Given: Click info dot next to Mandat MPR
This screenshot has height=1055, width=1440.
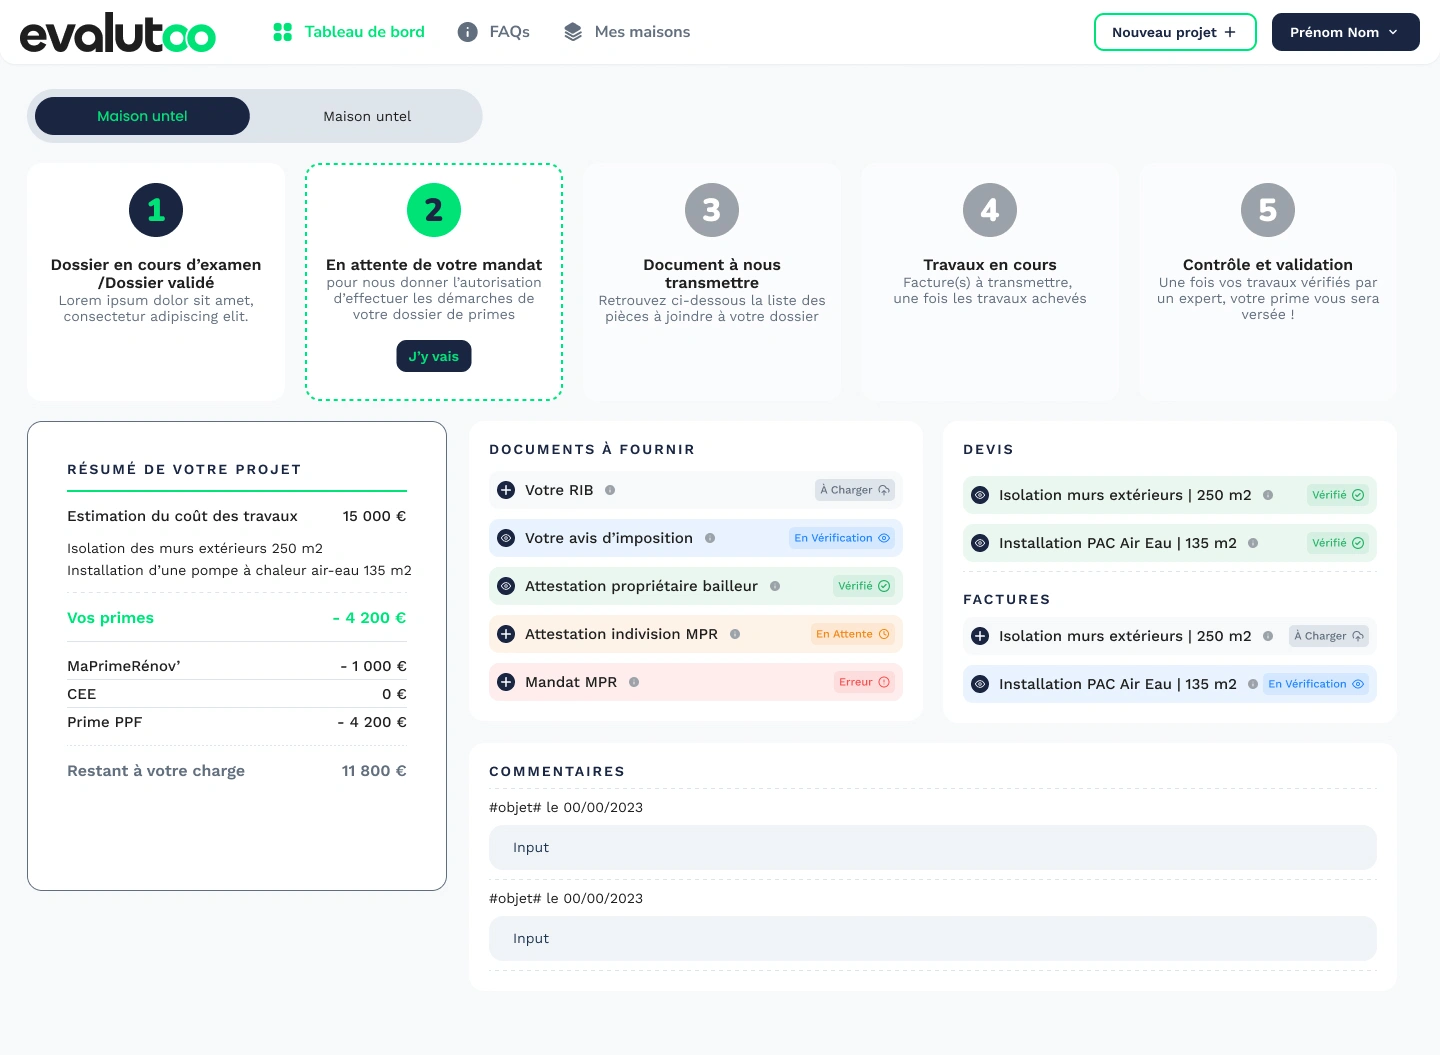Looking at the screenshot, I should (634, 682).
